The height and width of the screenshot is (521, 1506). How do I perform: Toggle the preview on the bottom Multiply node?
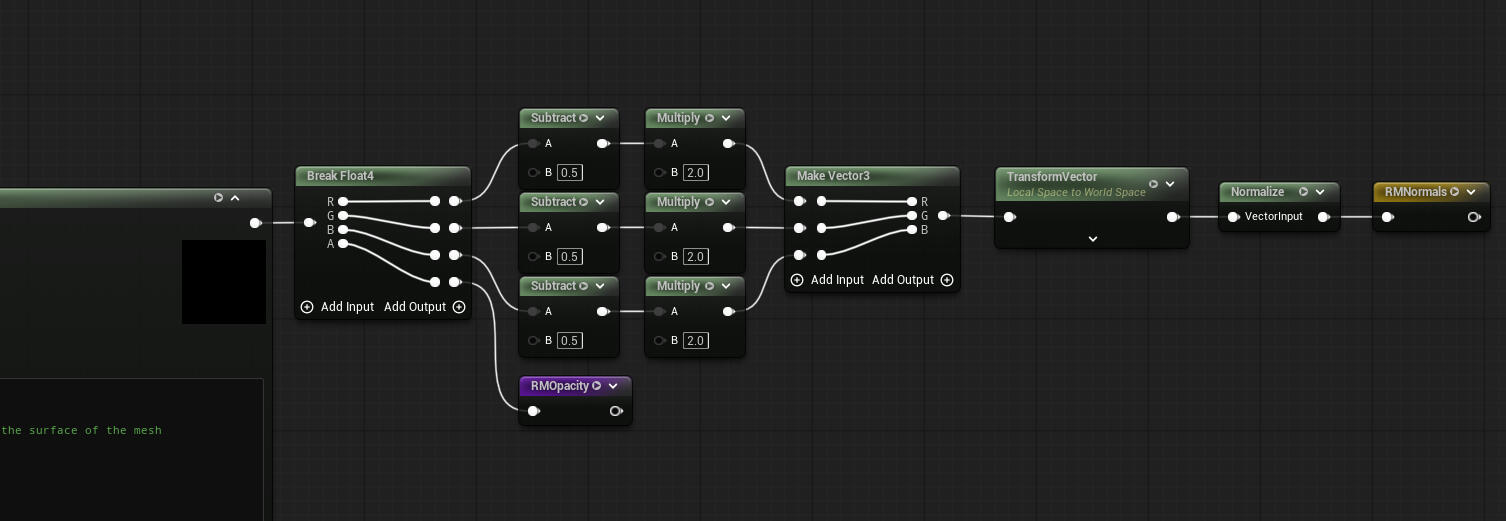pyautogui.click(x=709, y=286)
